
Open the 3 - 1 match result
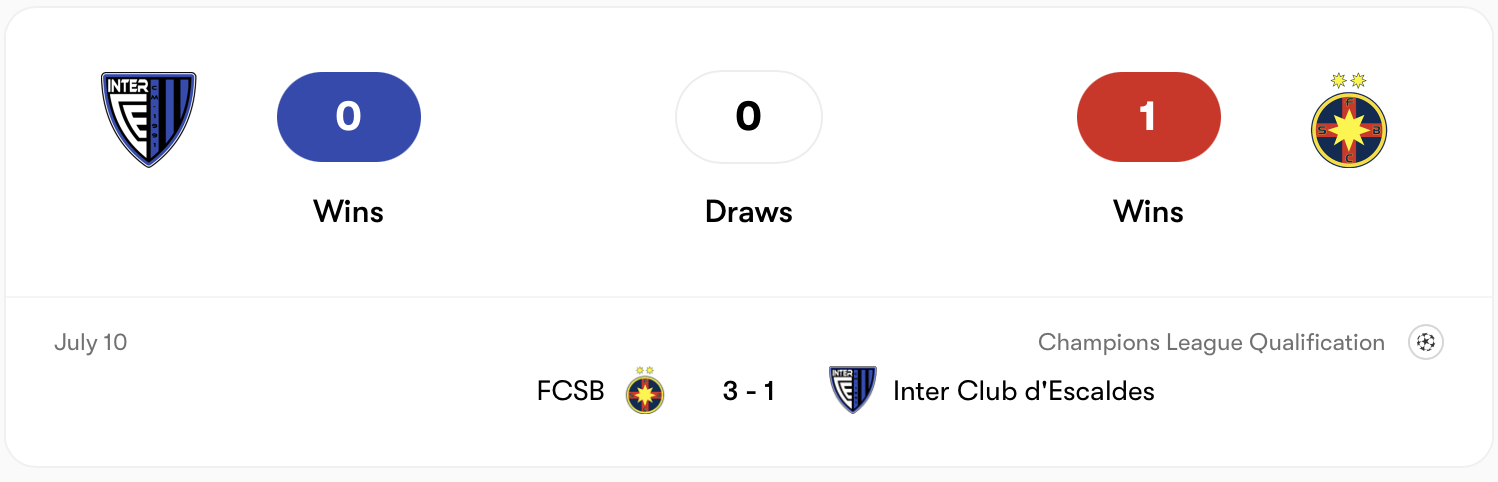[749, 391]
